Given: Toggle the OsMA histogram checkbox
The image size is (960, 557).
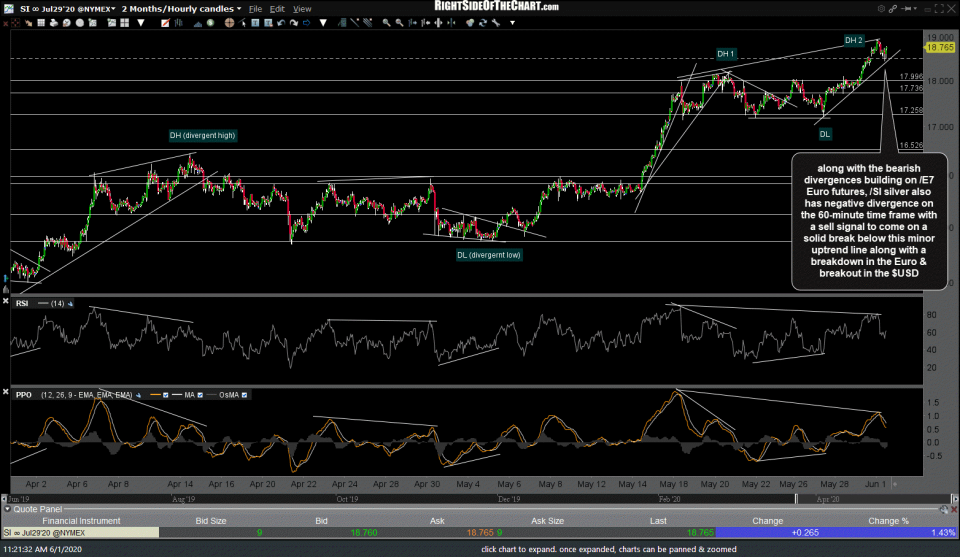Looking at the screenshot, I should point(245,395).
